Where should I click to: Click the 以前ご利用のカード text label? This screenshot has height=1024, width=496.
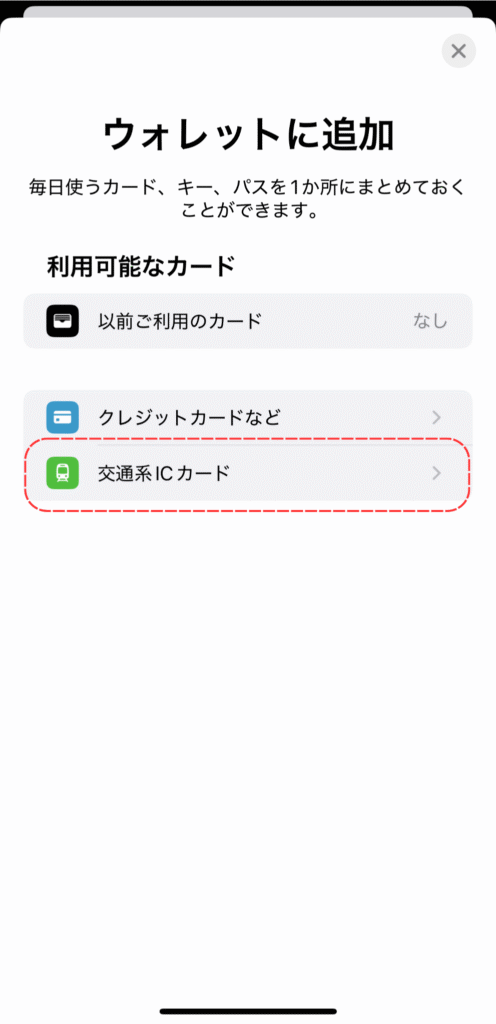(x=180, y=321)
